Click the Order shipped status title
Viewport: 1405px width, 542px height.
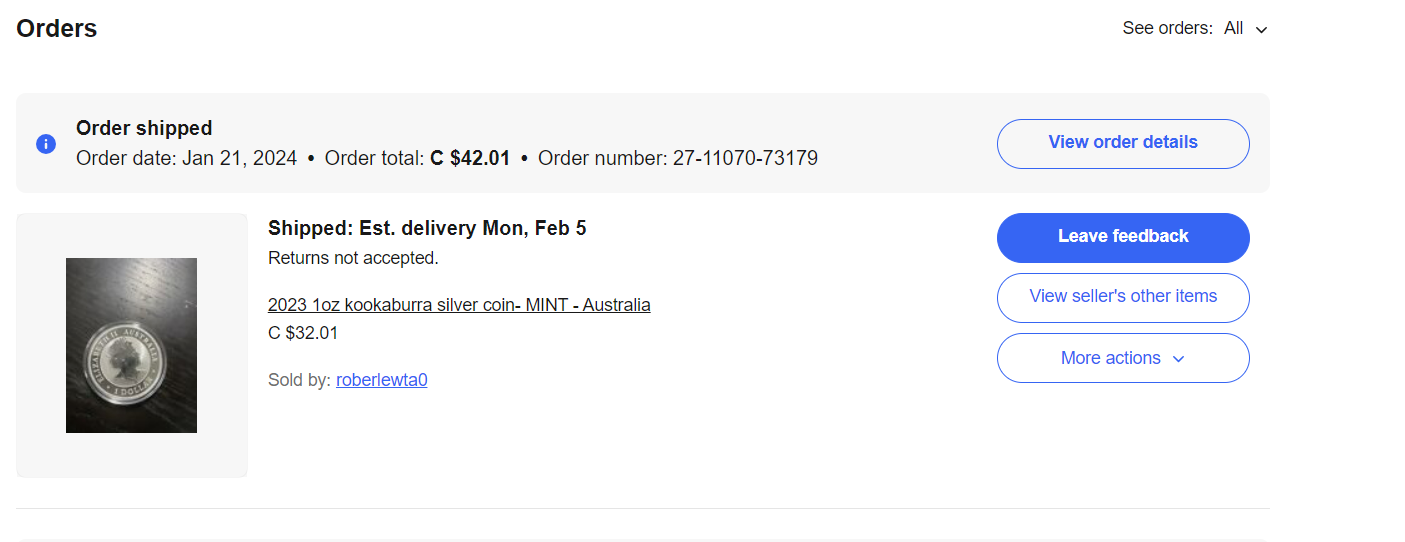pyautogui.click(x=144, y=128)
